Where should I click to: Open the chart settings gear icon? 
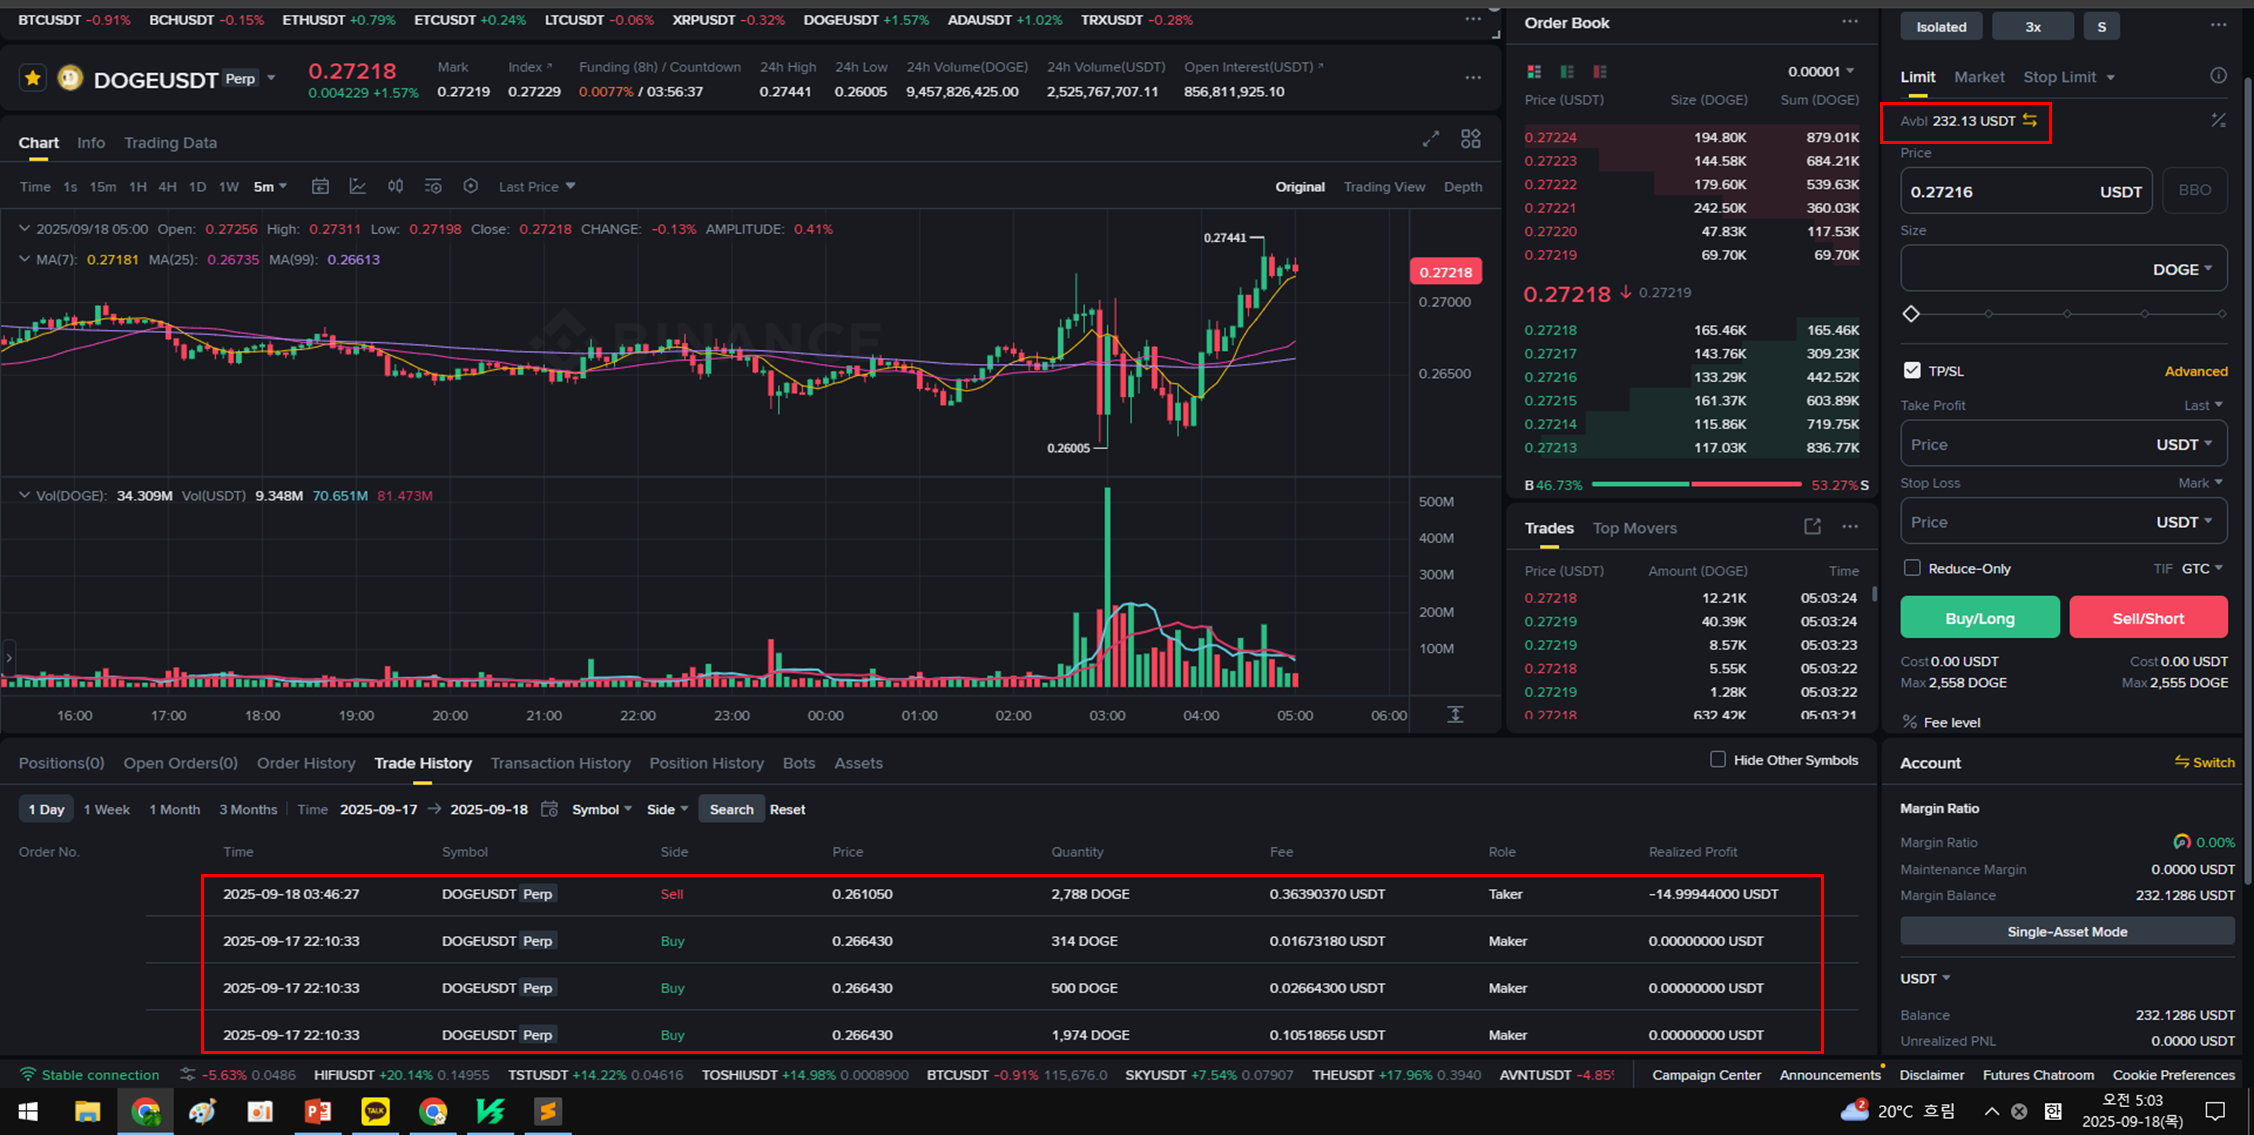tap(470, 186)
